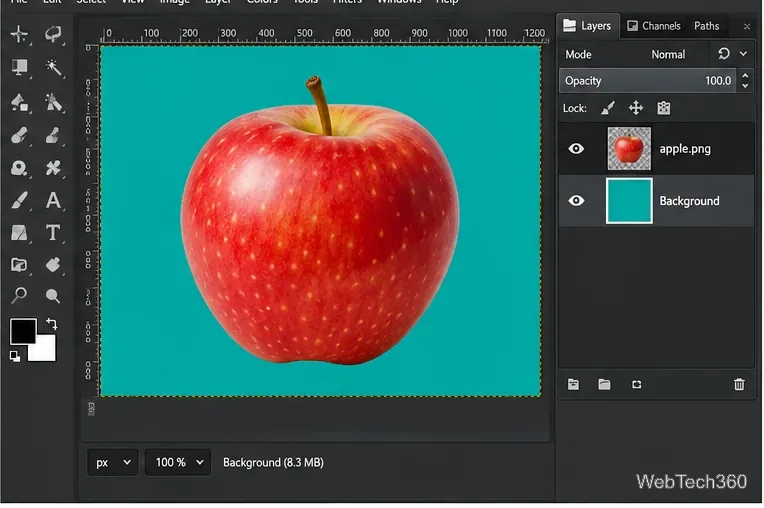Image resolution: width=764 pixels, height=508 pixels.
Task: Select the lasso free select tool
Action: pyautogui.click(x=53, y=34)
